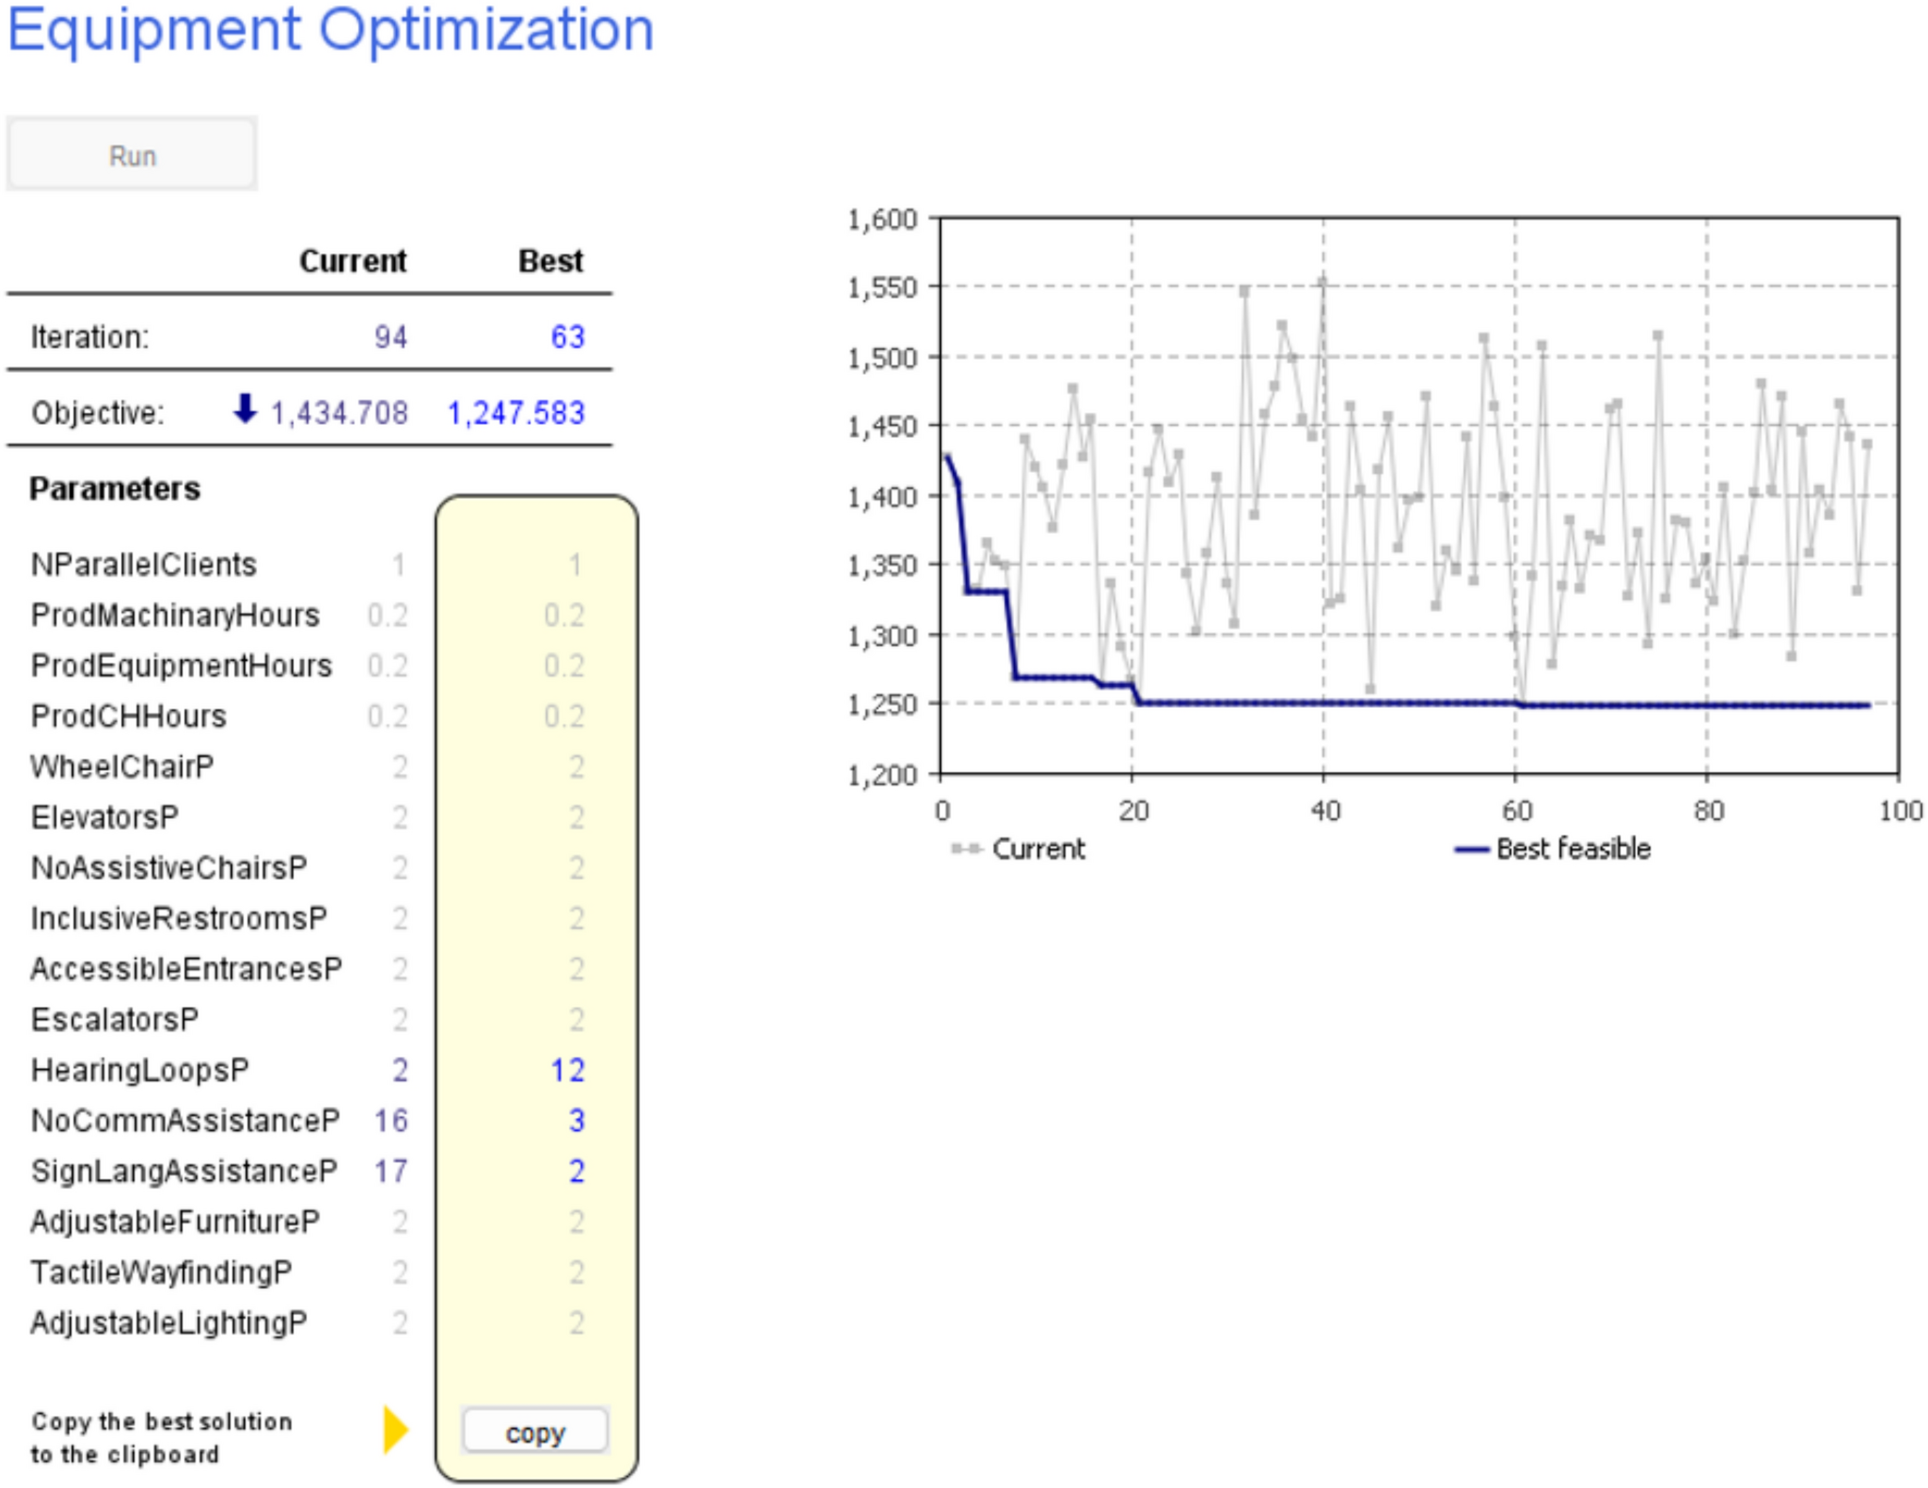Click the Best feasible legend line
Screen dimensions: 1928x1488
(x=1471, y=849)
